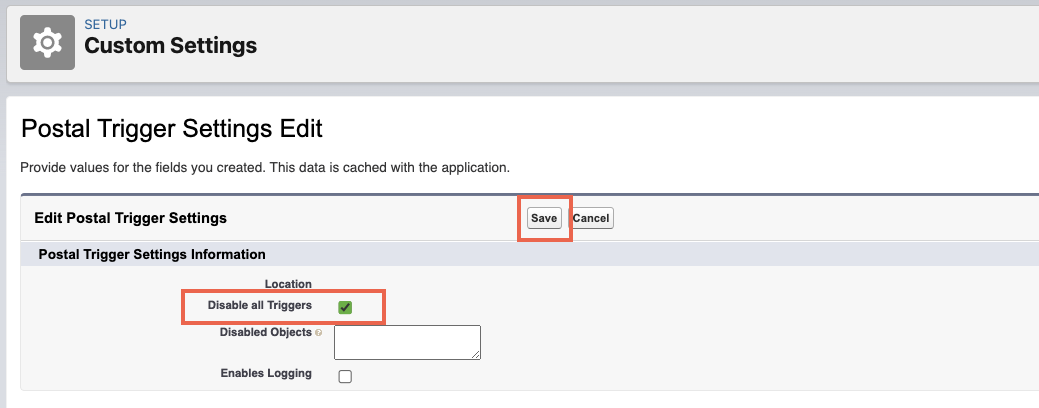This screenshot has width=1039, height=408.
Task: Cancel editing the trigger settings
Action: (591, 218)
